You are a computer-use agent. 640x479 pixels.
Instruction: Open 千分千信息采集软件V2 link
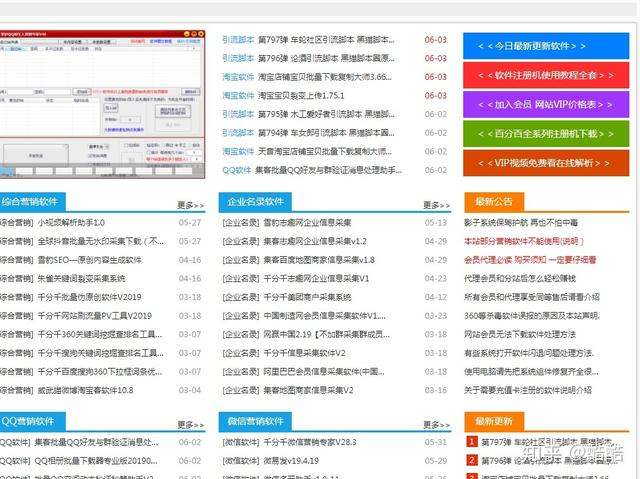coord(304,353)
